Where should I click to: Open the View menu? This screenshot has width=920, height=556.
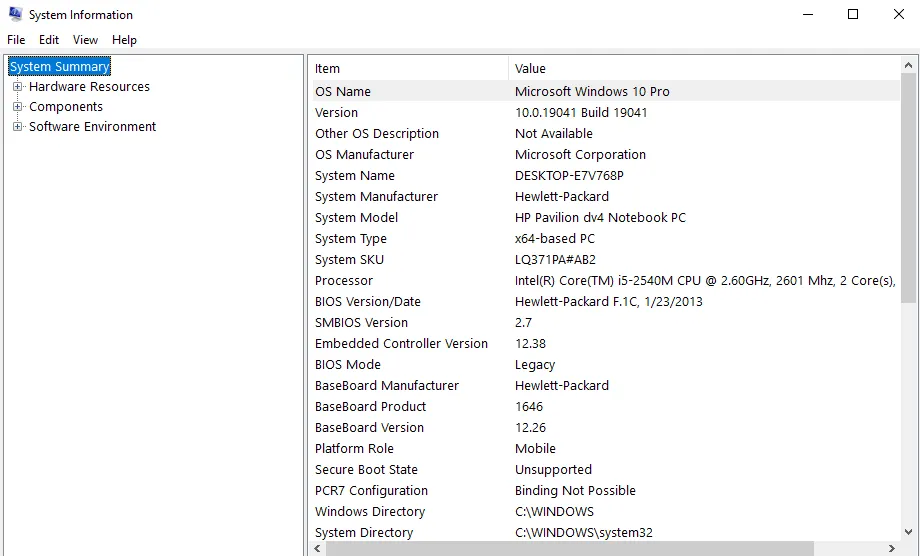(85, 40)
